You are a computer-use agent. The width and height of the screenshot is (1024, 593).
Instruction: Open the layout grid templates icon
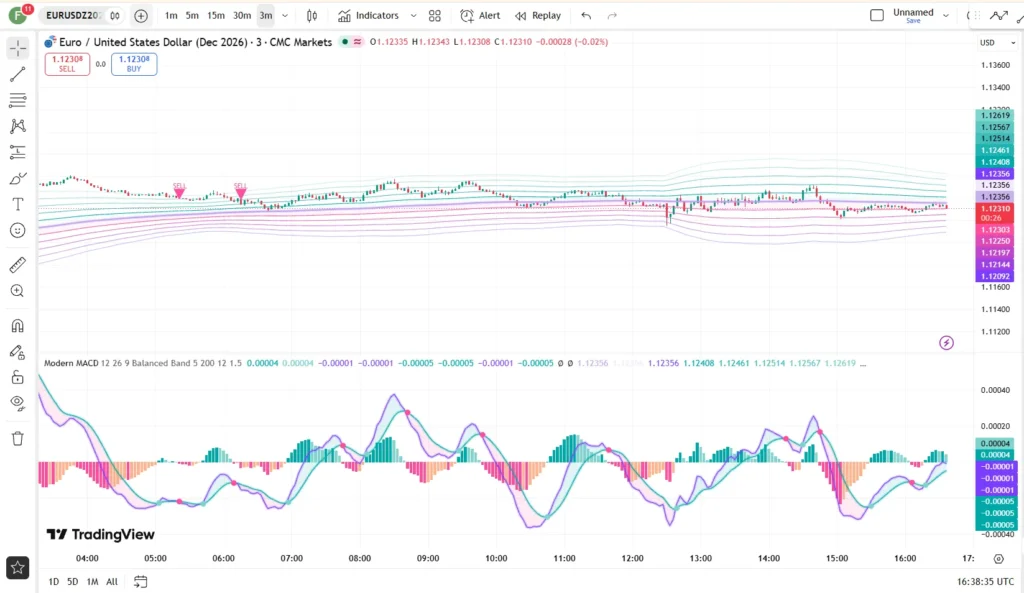435,16
